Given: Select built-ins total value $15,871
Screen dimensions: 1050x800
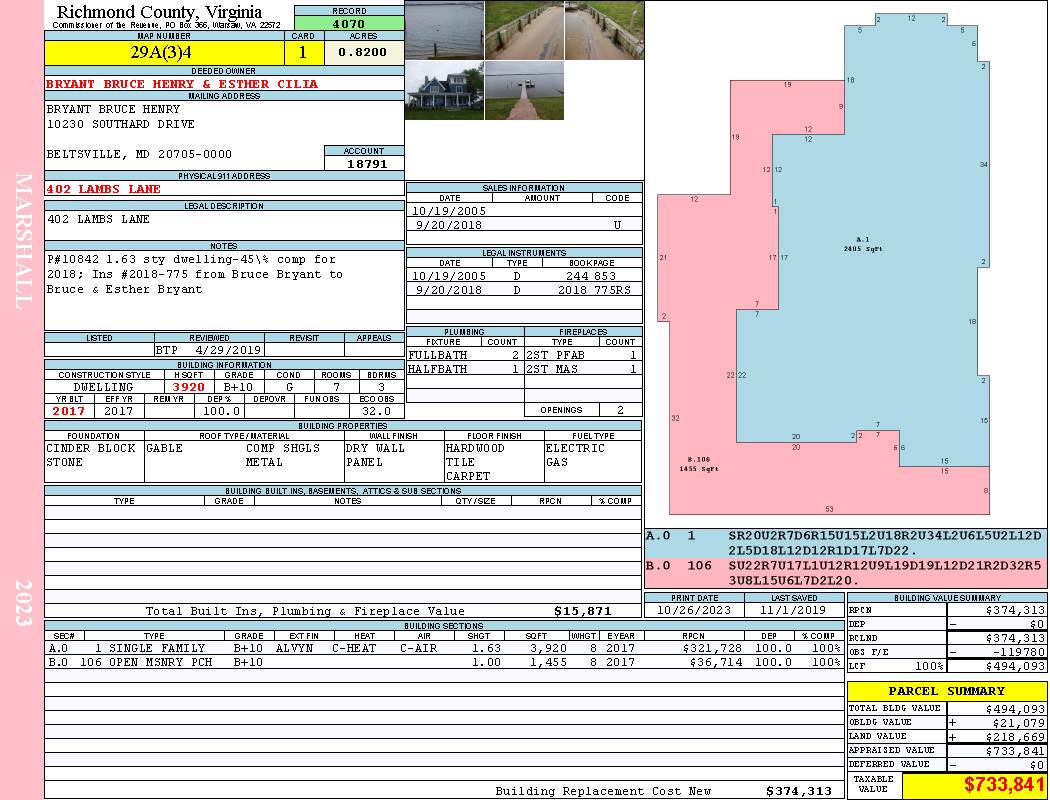Looking at the screenshot, I should tap(583, 611).
